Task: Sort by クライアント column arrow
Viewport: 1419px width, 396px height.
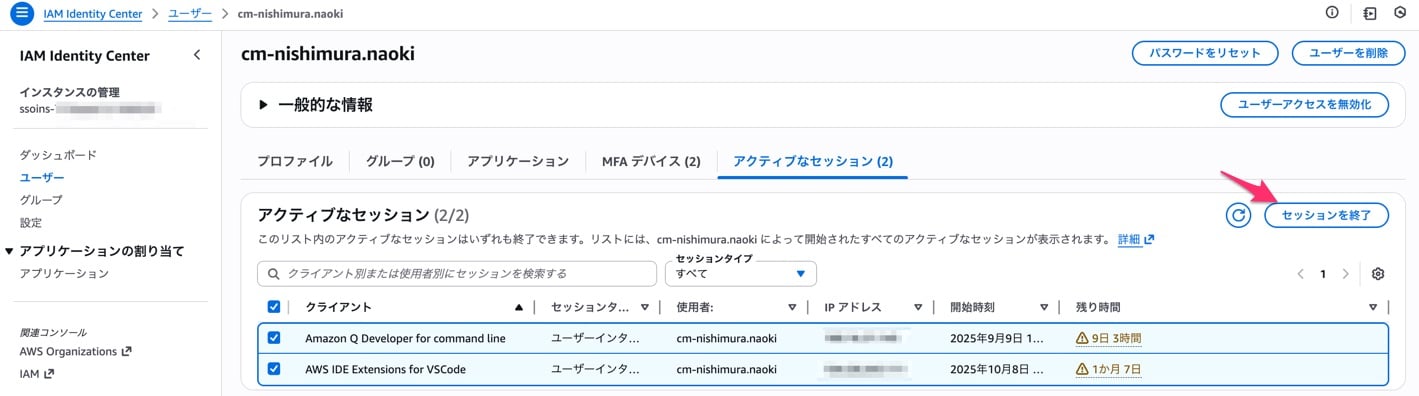Action: (518, 307)
